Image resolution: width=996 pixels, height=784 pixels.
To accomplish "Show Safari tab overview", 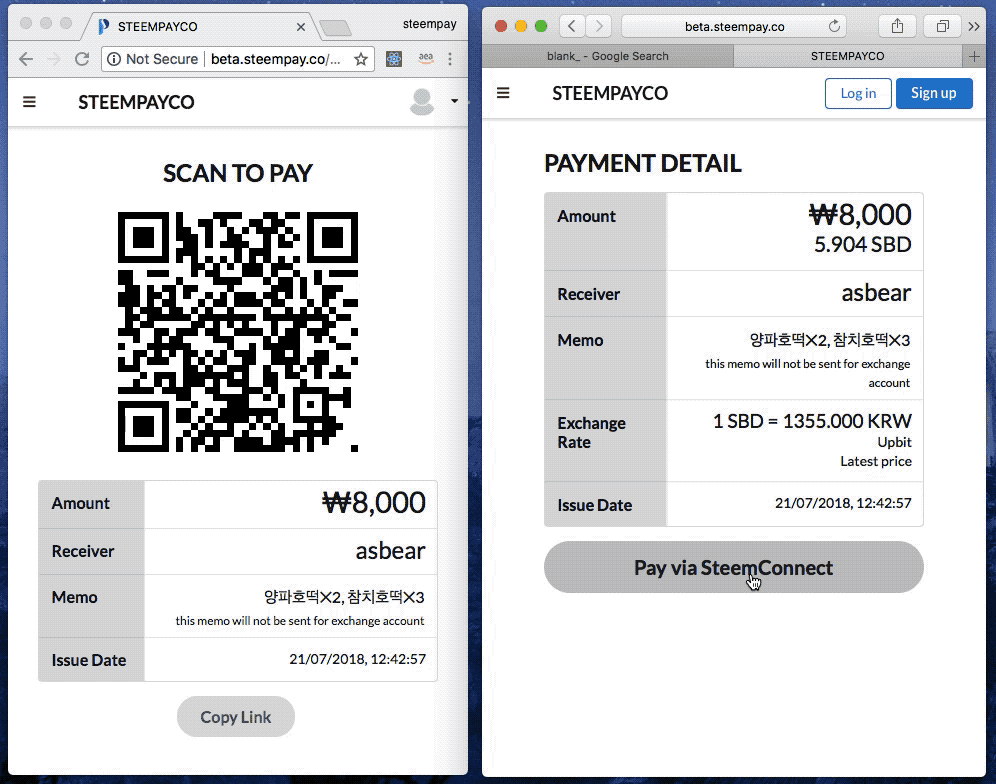I will tap(943, 26).
